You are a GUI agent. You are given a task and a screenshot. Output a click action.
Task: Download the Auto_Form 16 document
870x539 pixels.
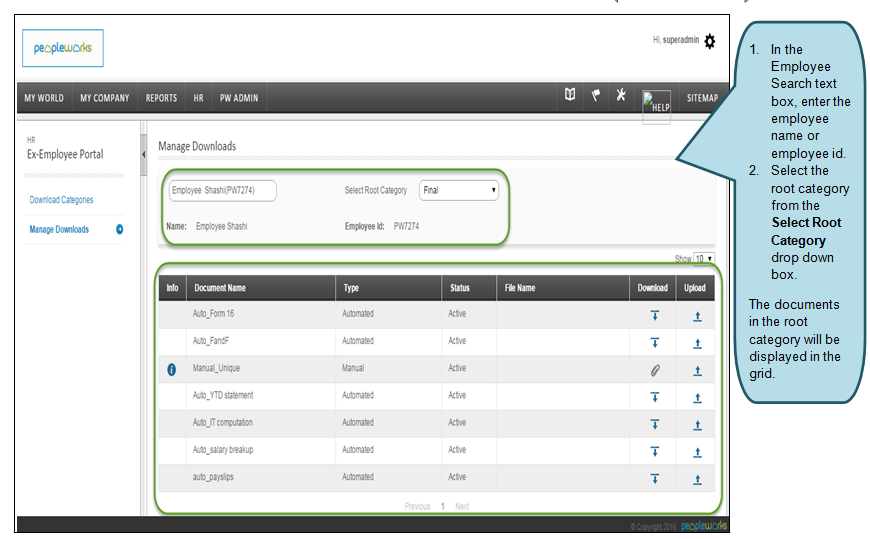click(x=654, y=315)
